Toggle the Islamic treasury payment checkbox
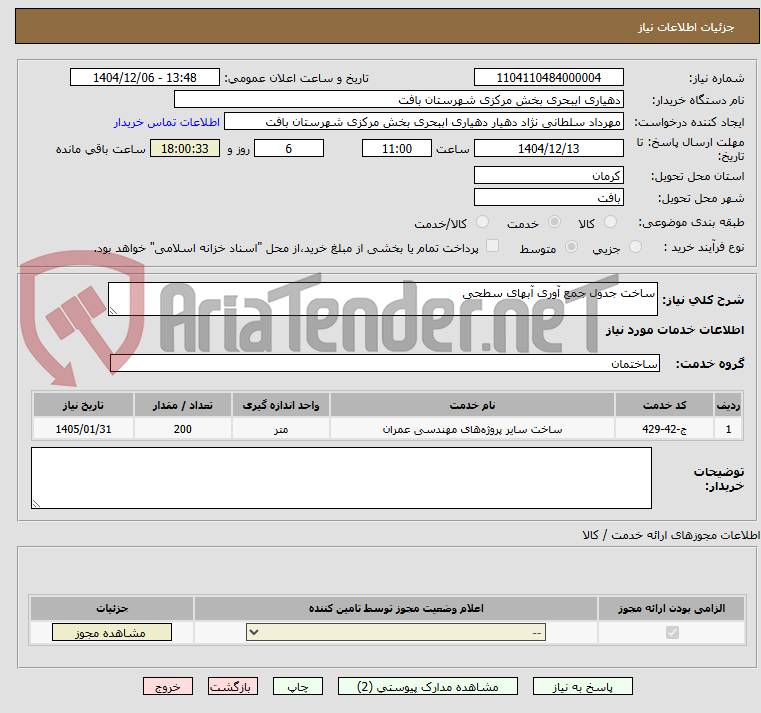The width and height of the screenshot is (761, 713). point(493,246)
